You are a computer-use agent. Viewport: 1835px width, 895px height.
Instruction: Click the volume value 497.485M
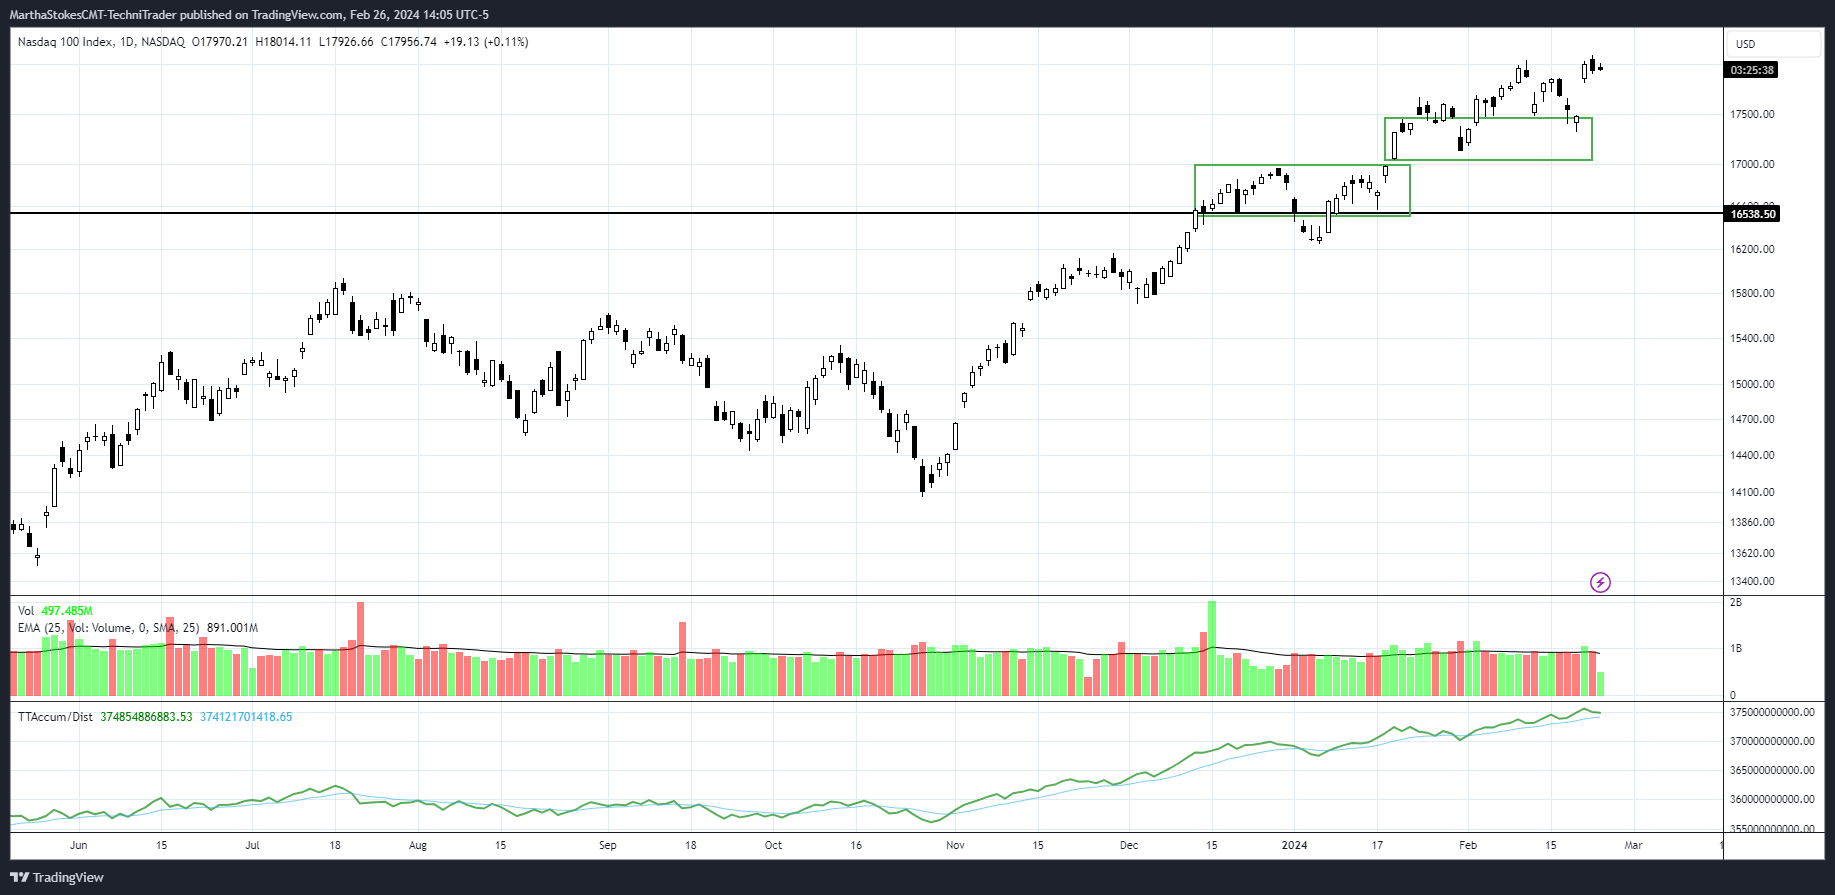pos(67,611)
